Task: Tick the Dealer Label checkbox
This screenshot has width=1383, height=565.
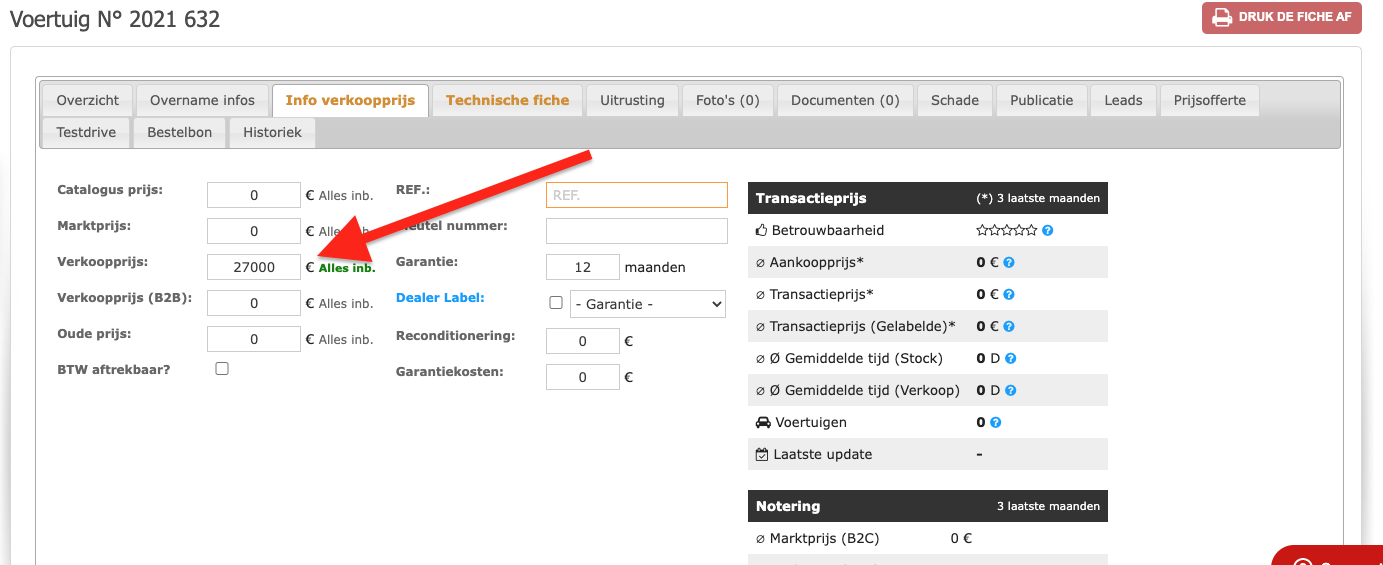Action: tap(556, 303)
